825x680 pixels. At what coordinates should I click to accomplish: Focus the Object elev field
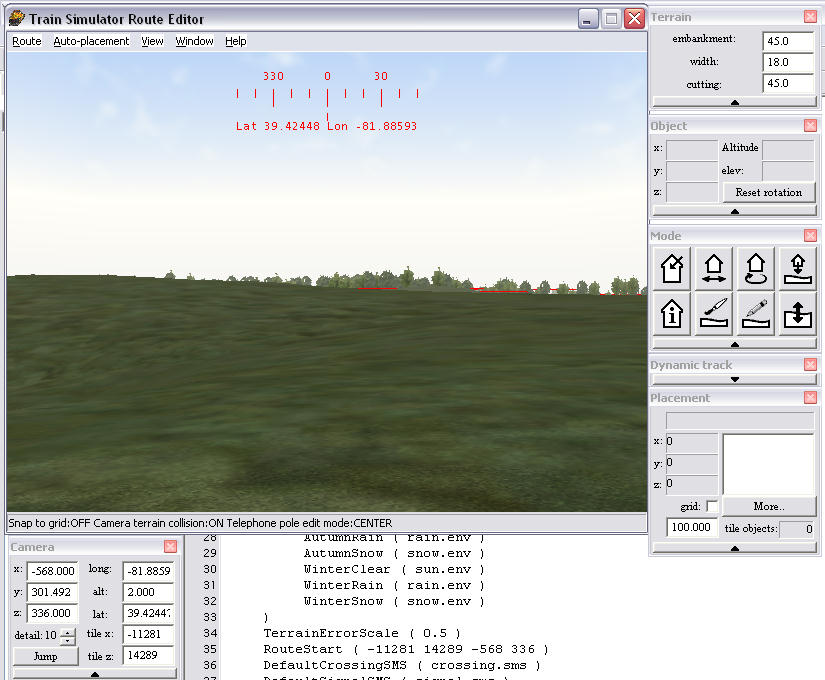788,171
